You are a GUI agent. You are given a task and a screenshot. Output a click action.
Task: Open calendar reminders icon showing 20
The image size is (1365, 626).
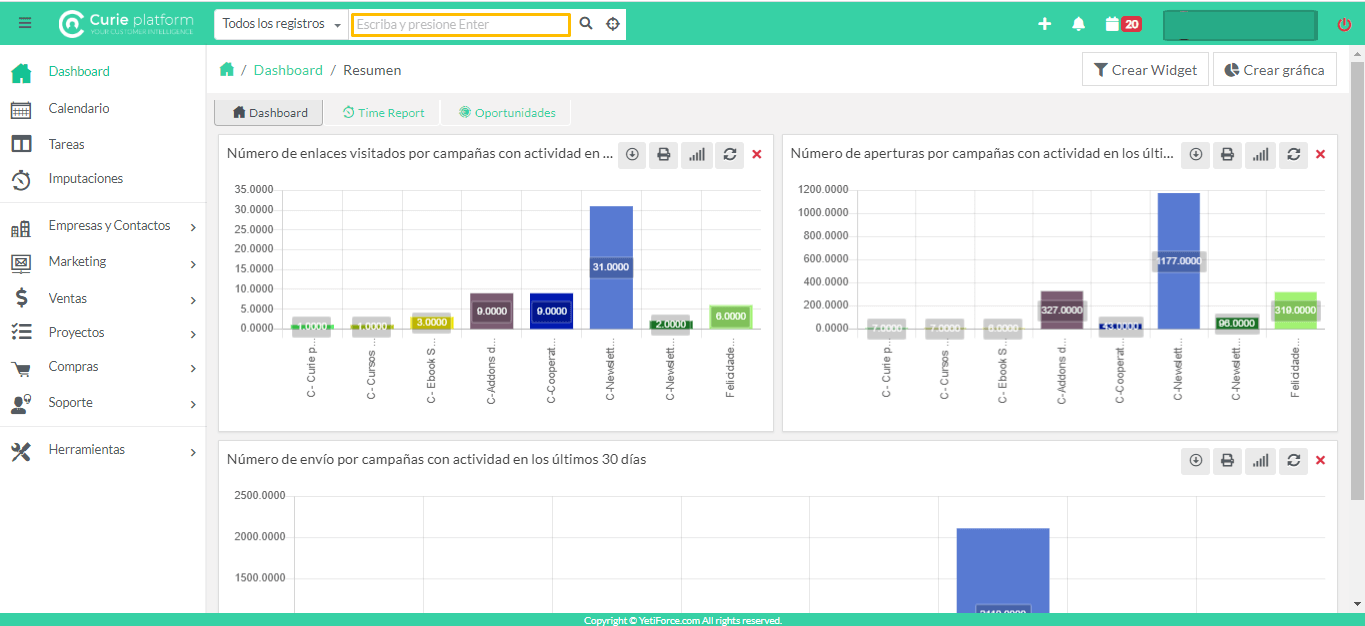coord(1123,24)
